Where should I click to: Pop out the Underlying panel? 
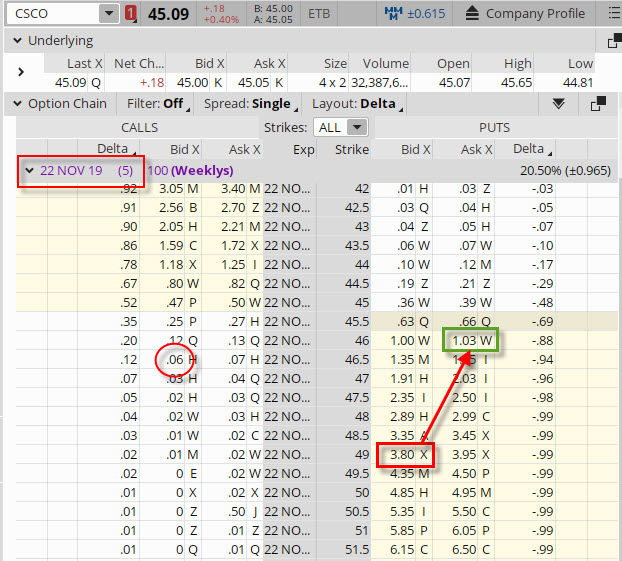613,41
